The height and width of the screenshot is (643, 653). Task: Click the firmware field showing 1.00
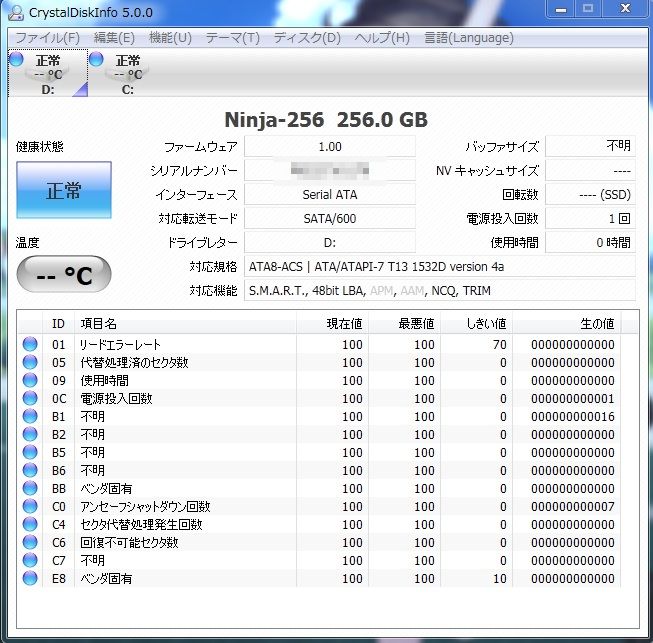(x=329, y=147)
